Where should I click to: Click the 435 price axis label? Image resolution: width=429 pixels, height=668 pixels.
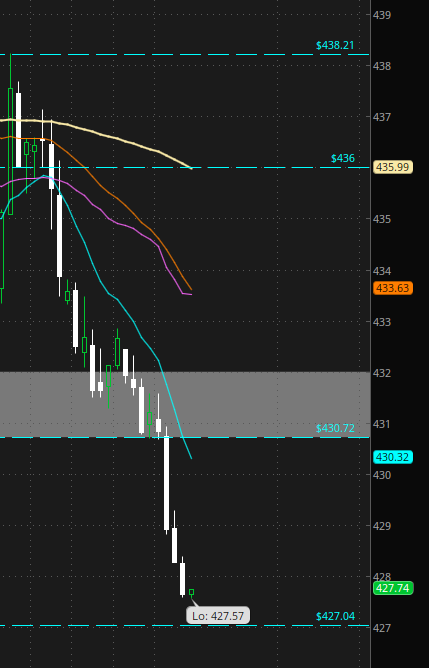click(382, 219)
